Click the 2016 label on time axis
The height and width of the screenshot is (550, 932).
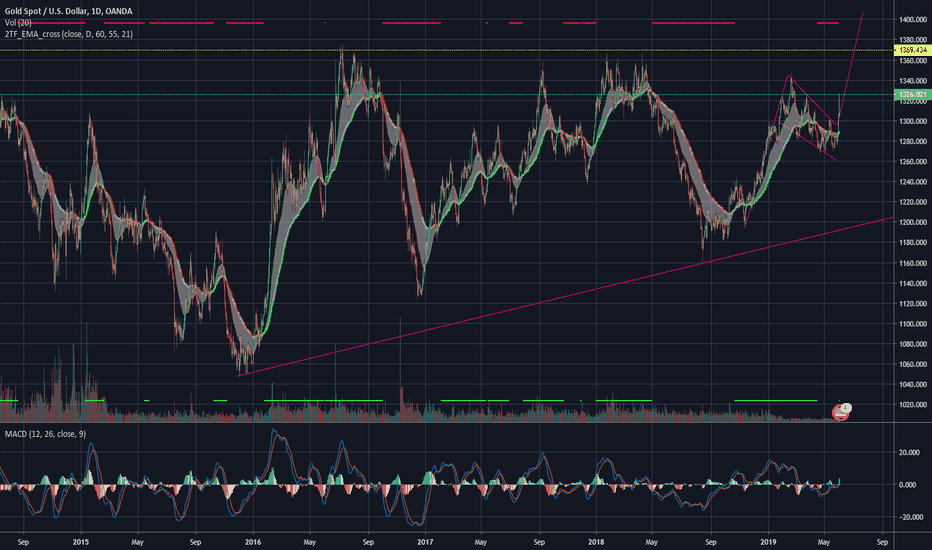tap(253, 542)
